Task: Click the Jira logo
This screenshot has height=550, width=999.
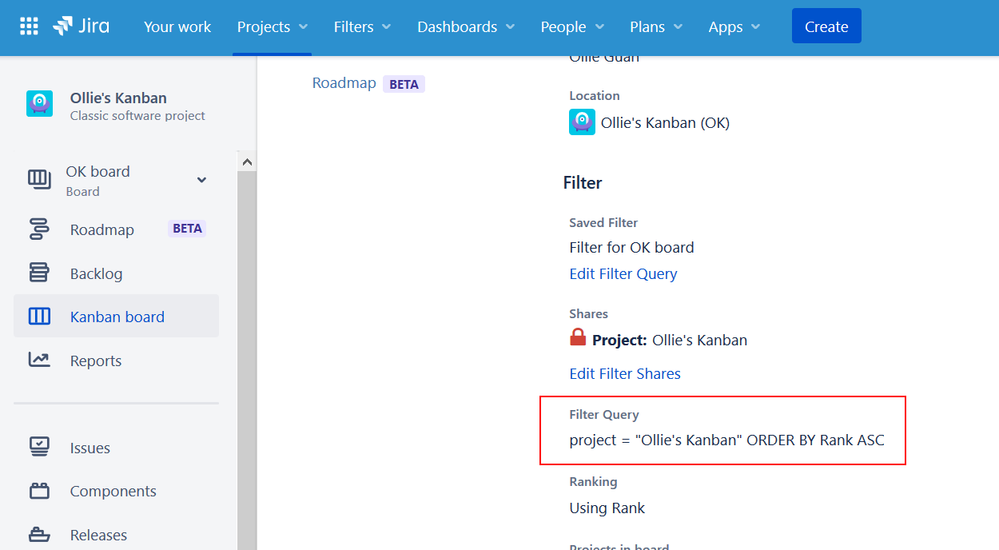Action: pos(81,26)
